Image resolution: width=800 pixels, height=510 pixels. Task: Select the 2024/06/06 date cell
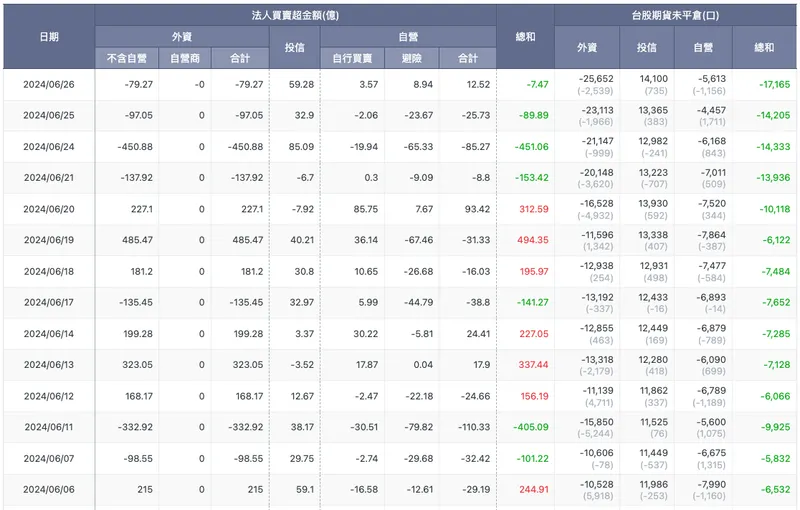tap(49, 490)
